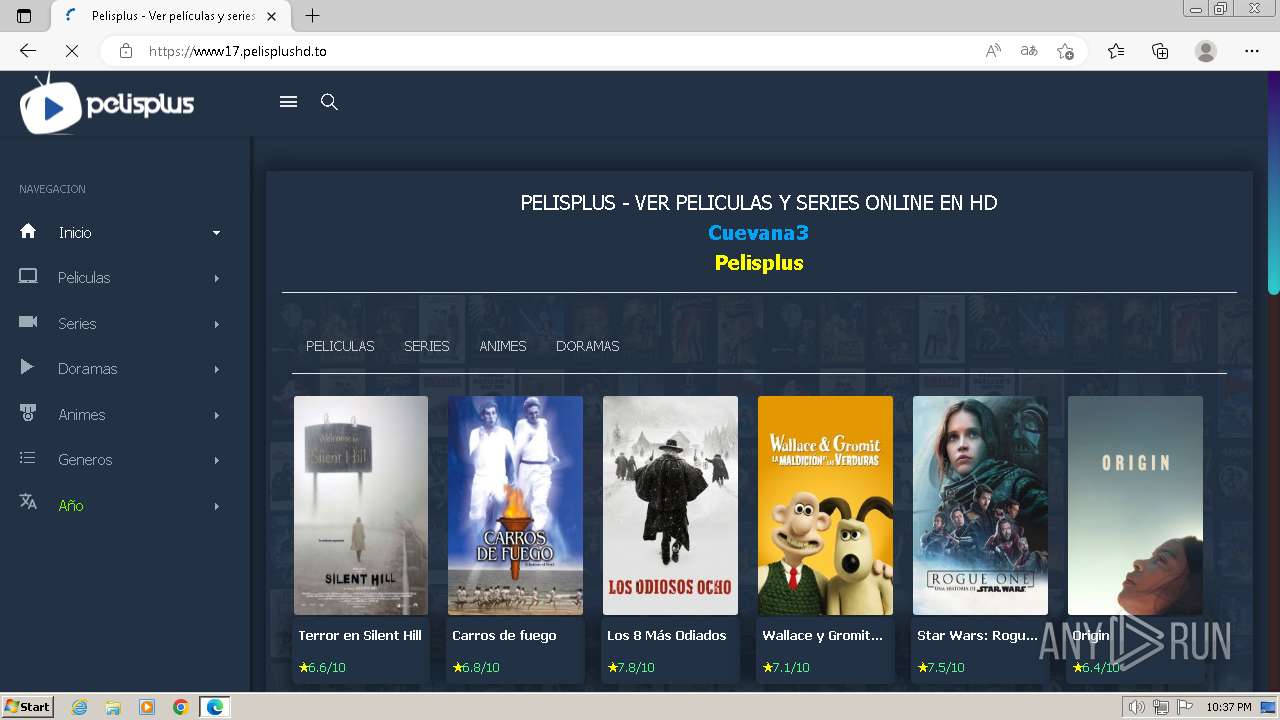The image size is (1280, 720).
Task: Open the volume tray icon
Action: 1136,707
